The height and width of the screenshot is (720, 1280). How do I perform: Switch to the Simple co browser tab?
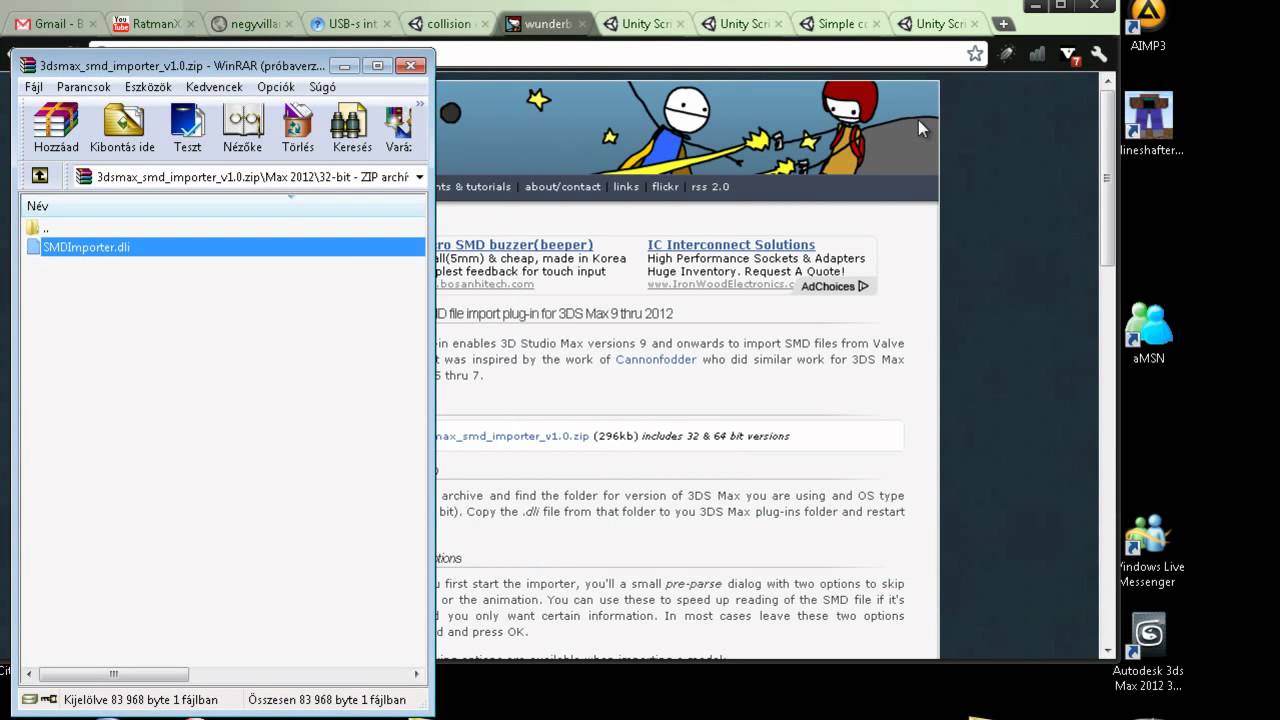click(838, 23)
